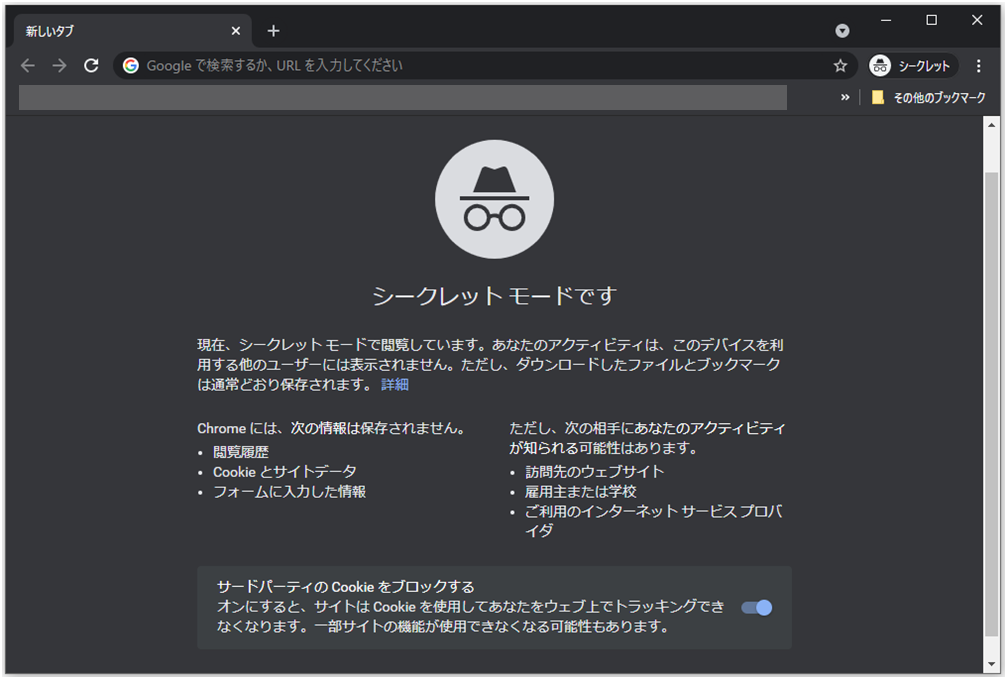This screenshot has width=1005, height=677.
Task: Open the tab search dropdown arrow
Action: 842,31
